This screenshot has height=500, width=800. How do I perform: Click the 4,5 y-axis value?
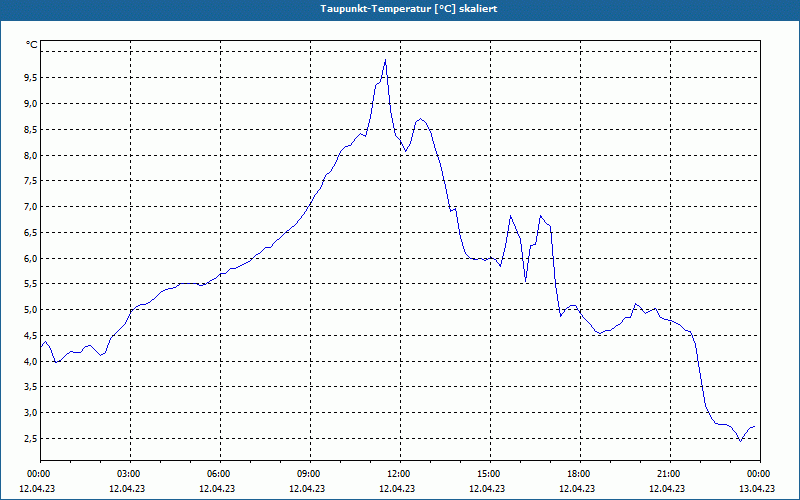coord(31,336)
